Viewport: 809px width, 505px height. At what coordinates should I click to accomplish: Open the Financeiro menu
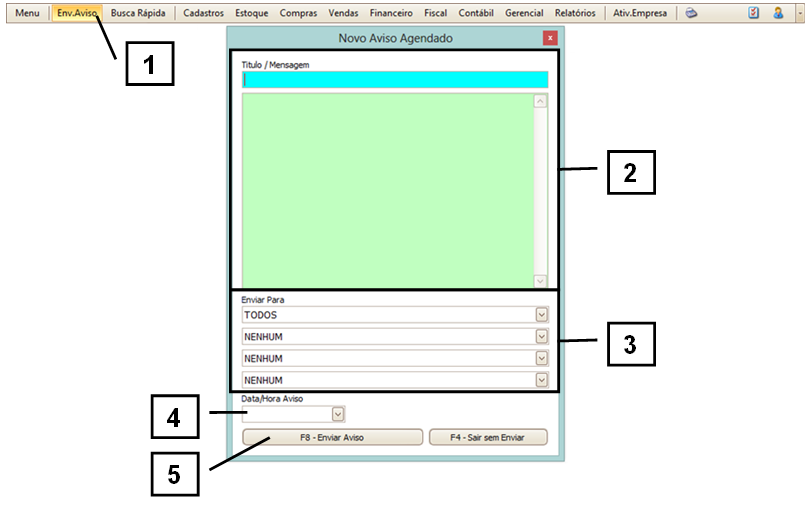[x=390, y=13]
